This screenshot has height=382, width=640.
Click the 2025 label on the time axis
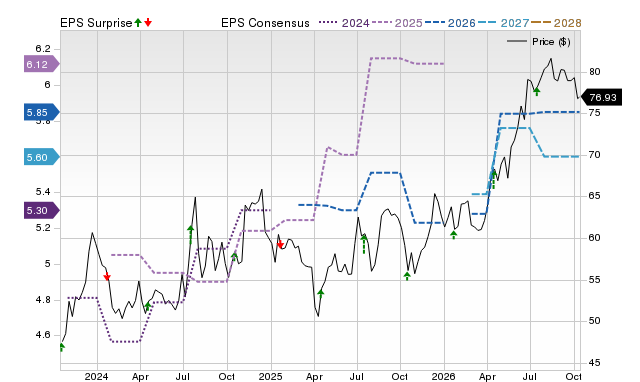point(270,376)
